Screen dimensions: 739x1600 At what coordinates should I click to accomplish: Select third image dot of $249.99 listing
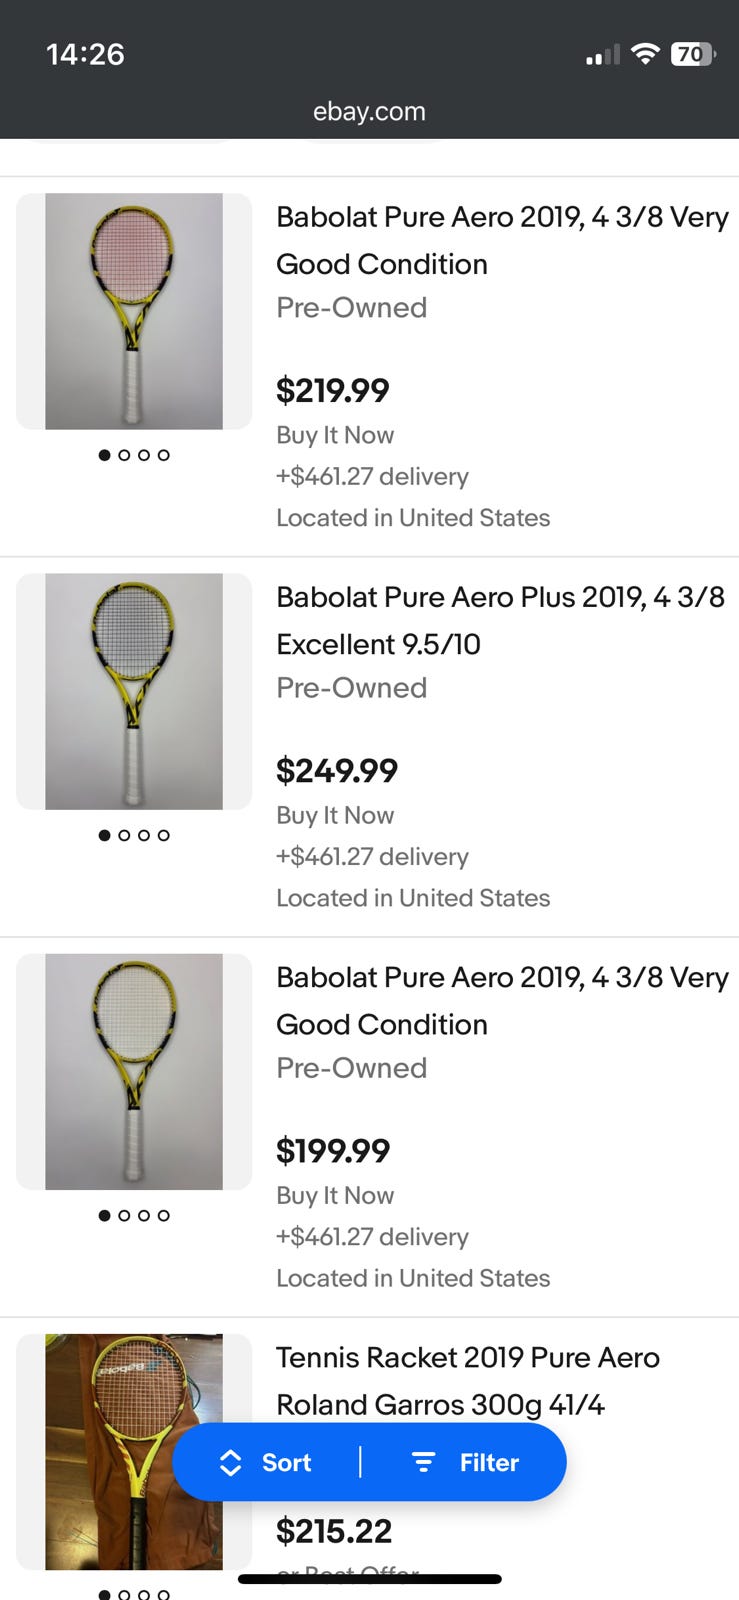[x=144, y=835]
